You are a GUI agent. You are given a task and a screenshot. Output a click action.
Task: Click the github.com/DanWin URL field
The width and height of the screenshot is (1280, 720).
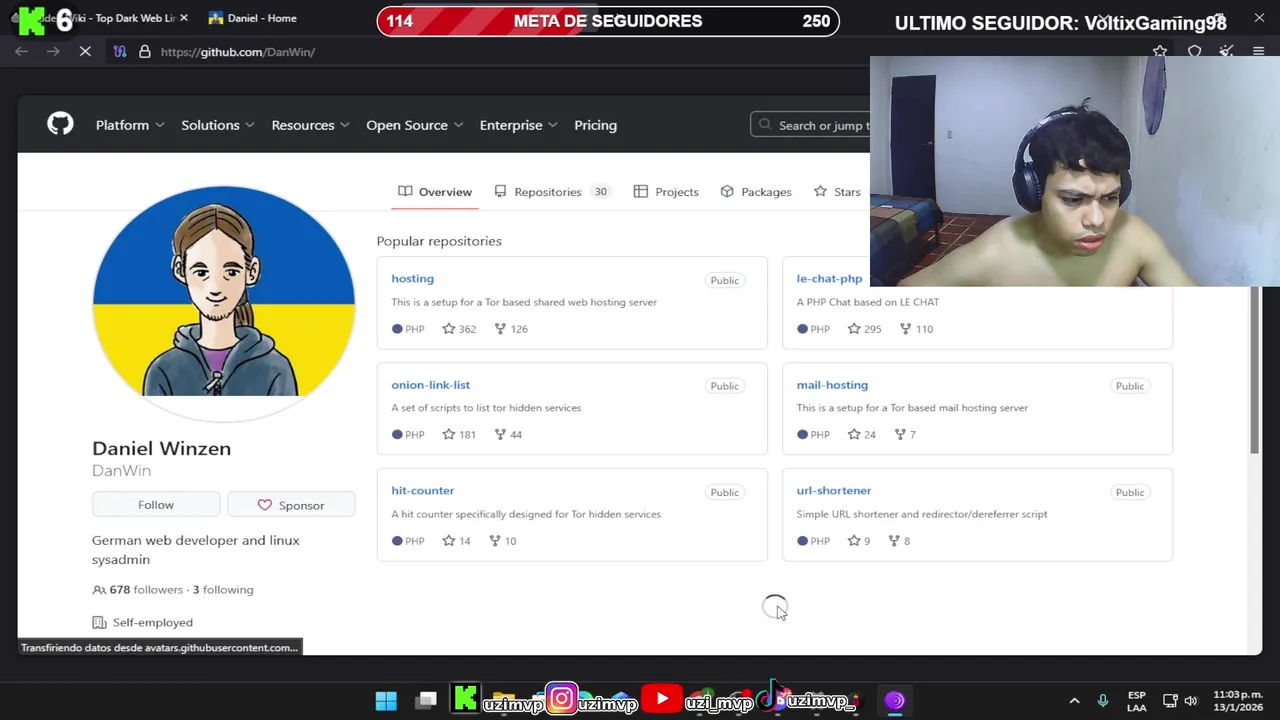pos(238,52)
